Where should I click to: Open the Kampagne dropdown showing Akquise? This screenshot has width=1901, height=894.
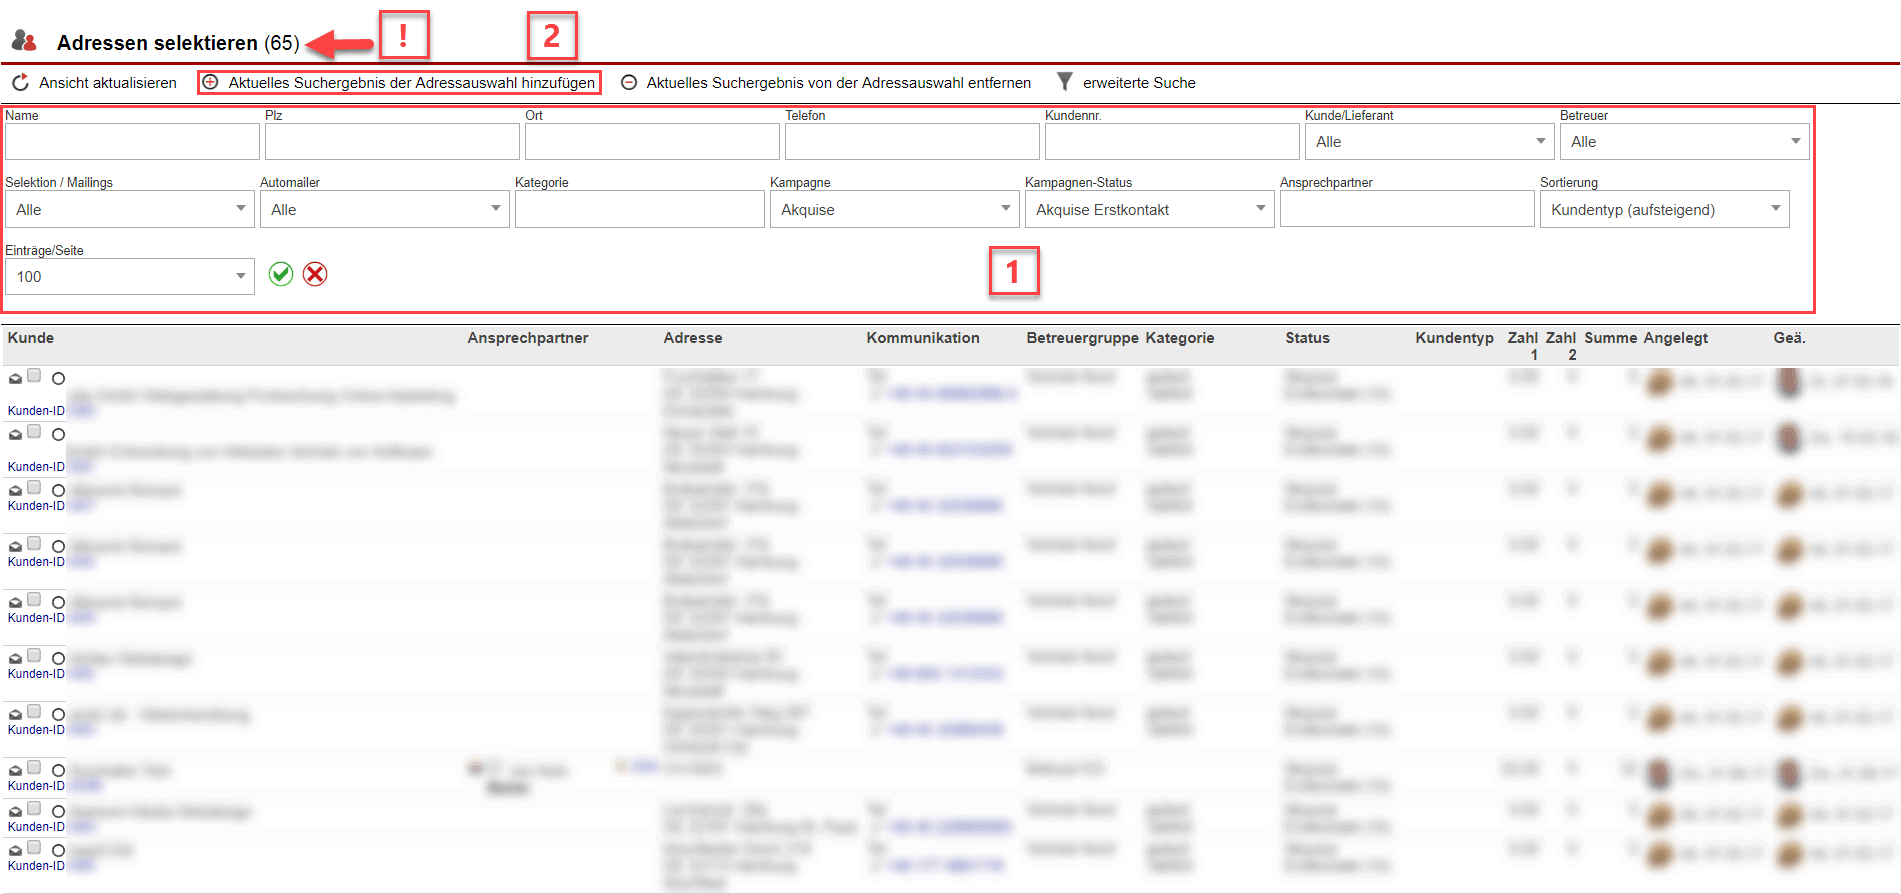894,209
